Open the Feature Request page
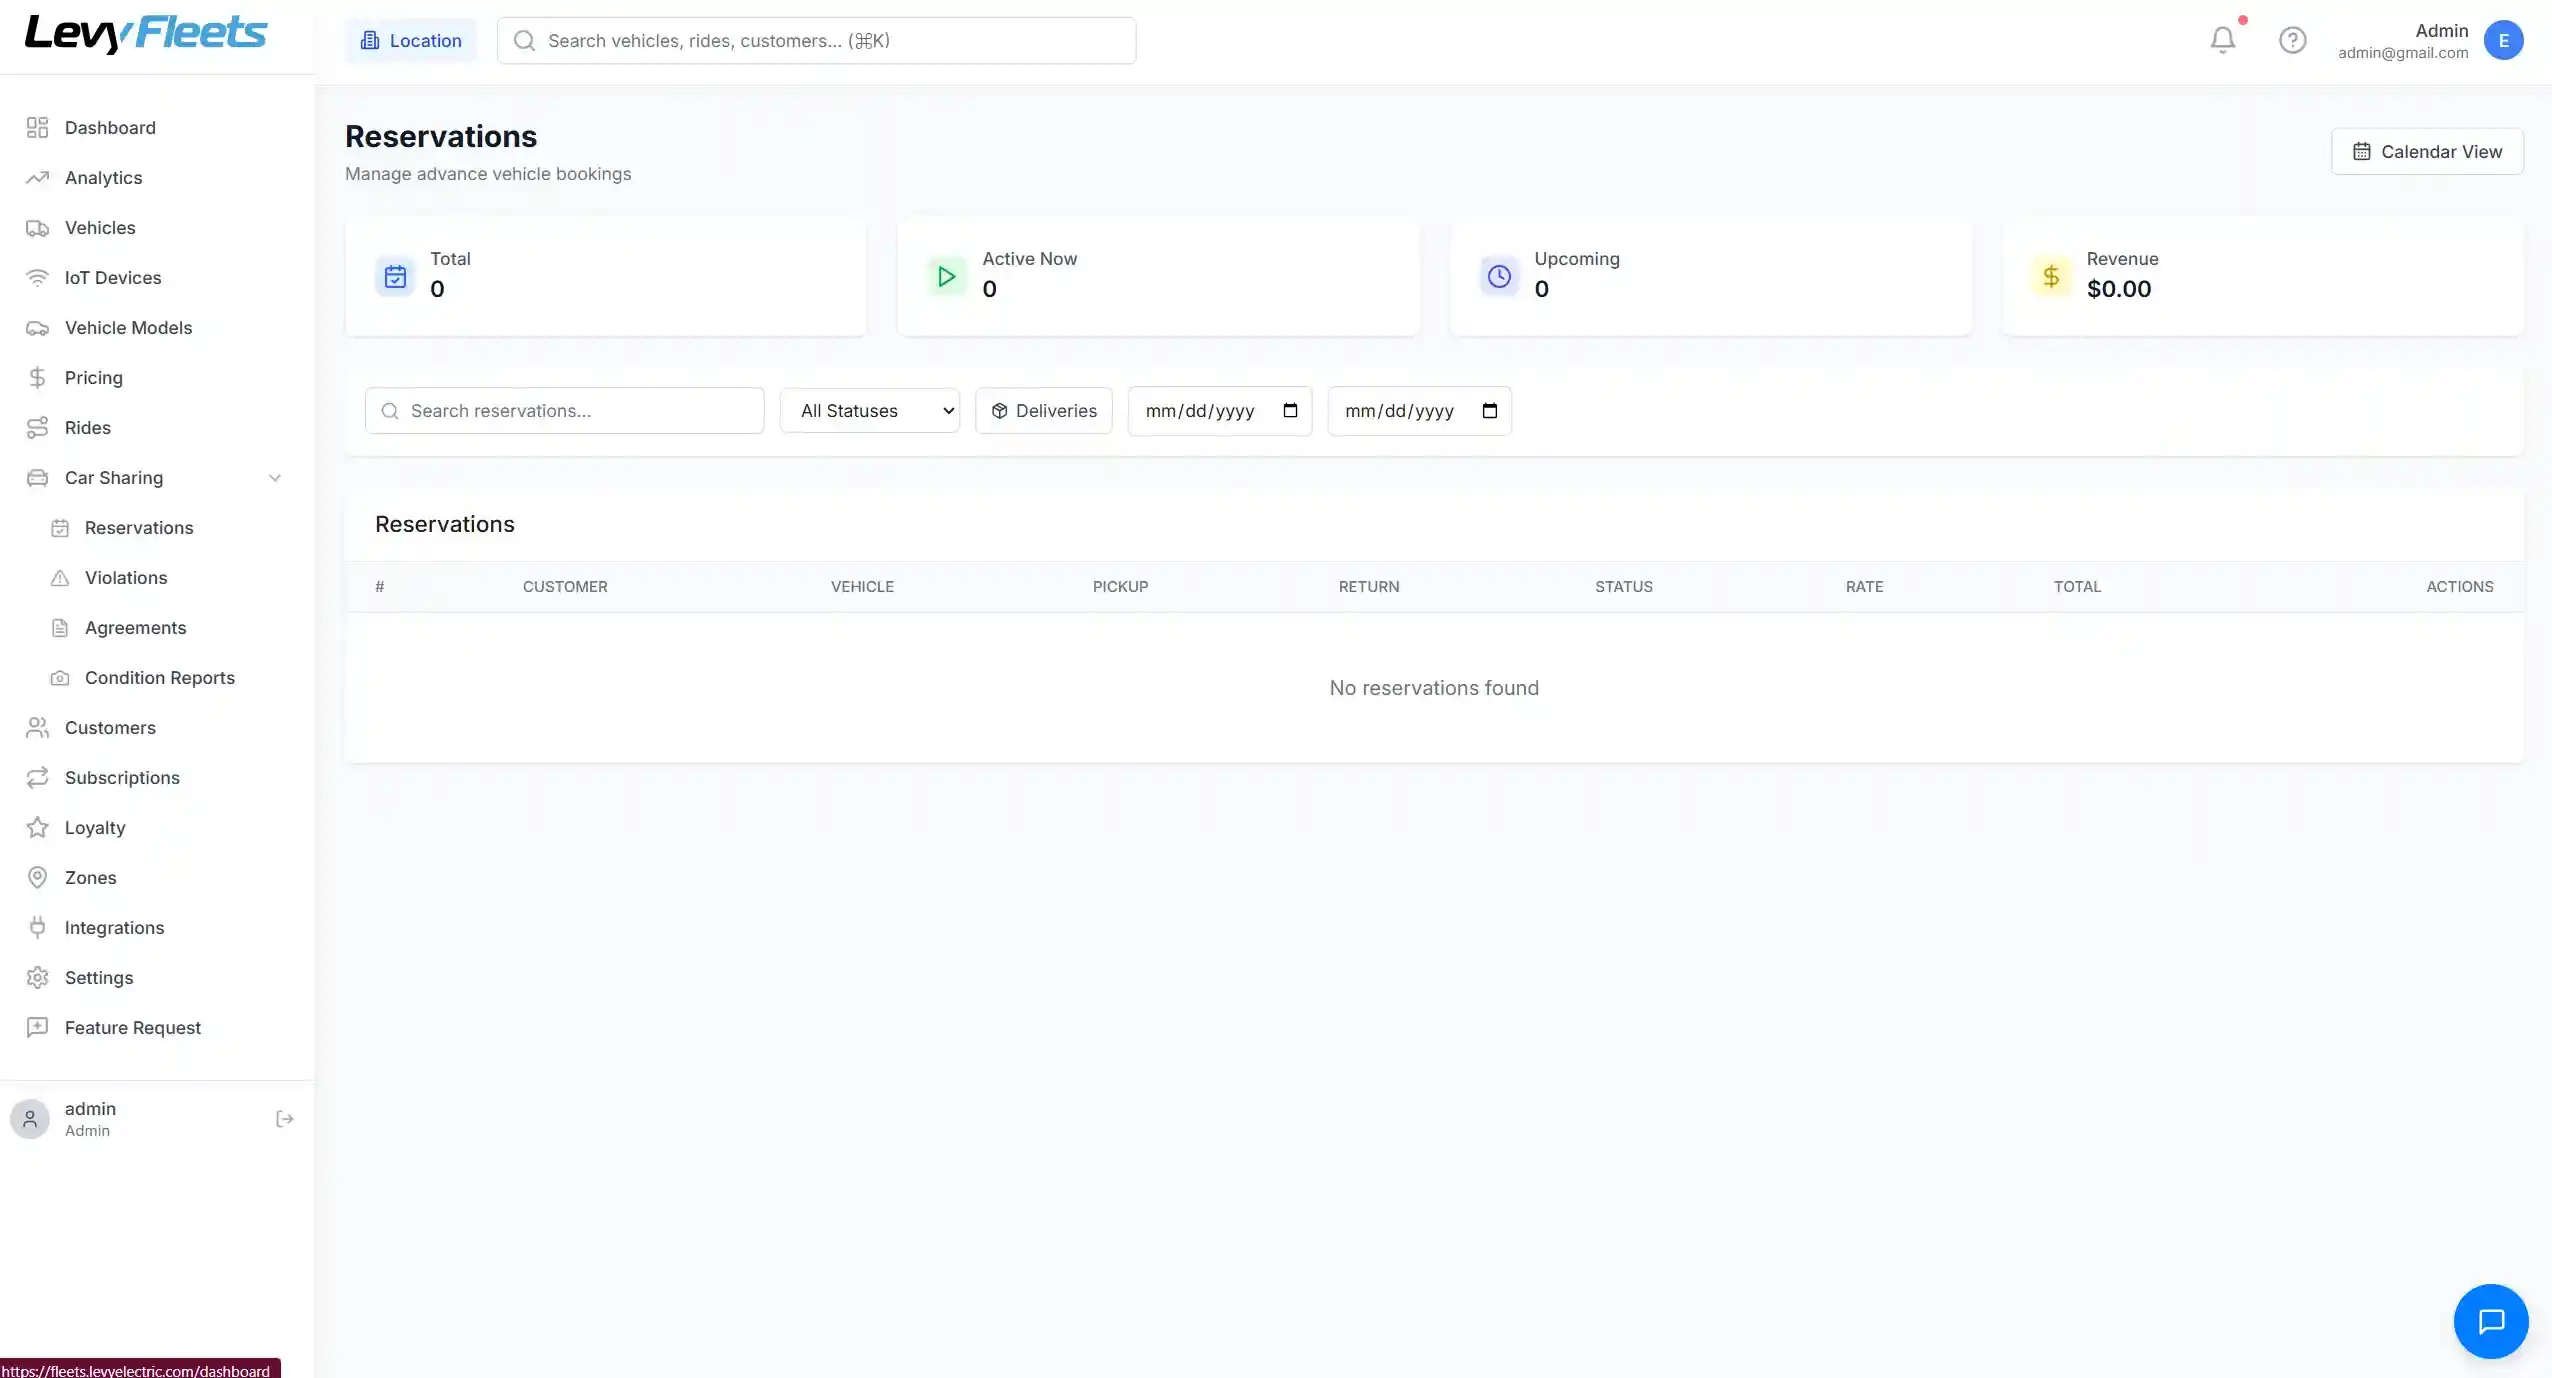 pos(132,1027)
